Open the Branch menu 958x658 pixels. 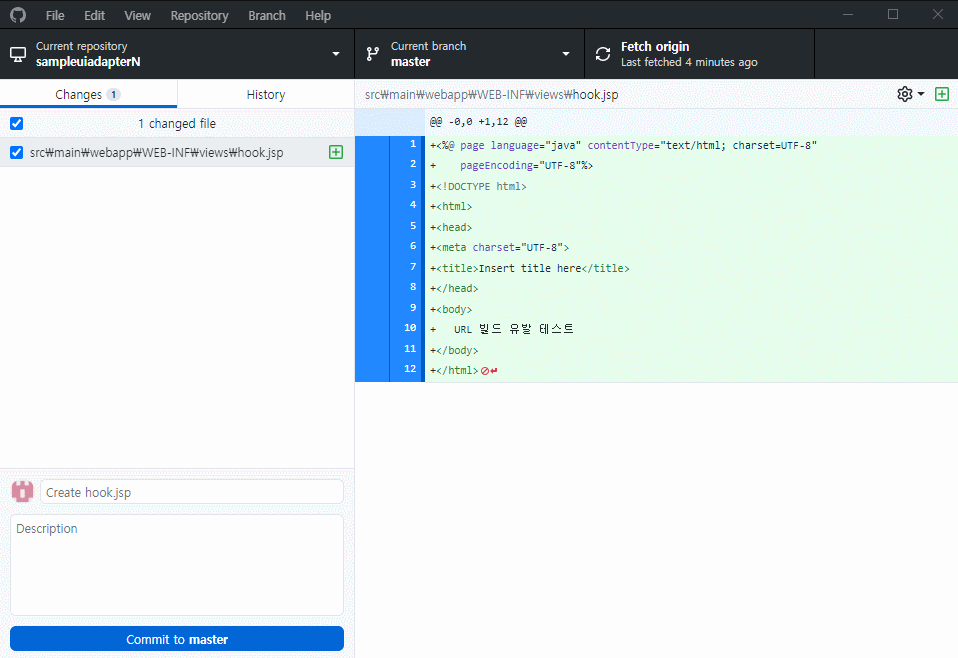(x=266, y=15)
